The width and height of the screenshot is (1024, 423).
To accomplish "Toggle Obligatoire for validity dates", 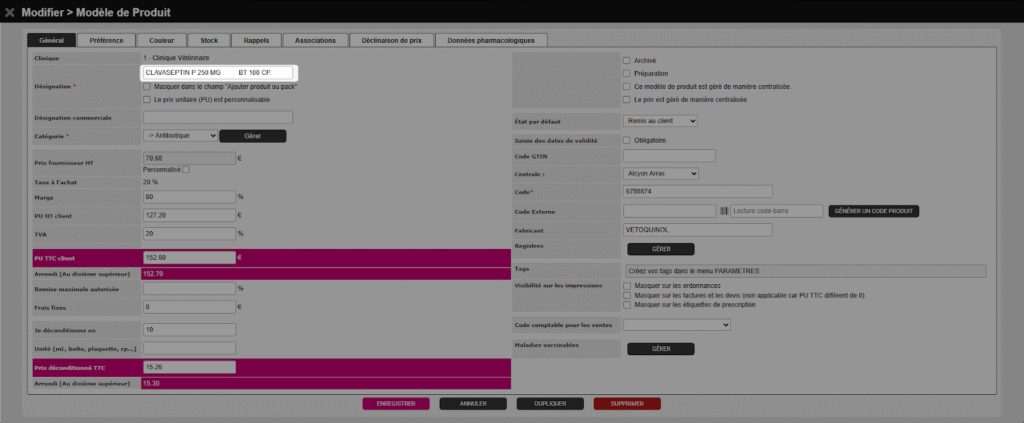I will [626, 140].
